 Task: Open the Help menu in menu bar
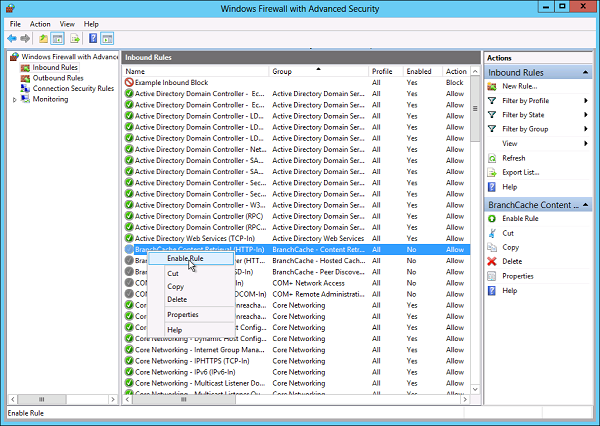pos(91,24)
